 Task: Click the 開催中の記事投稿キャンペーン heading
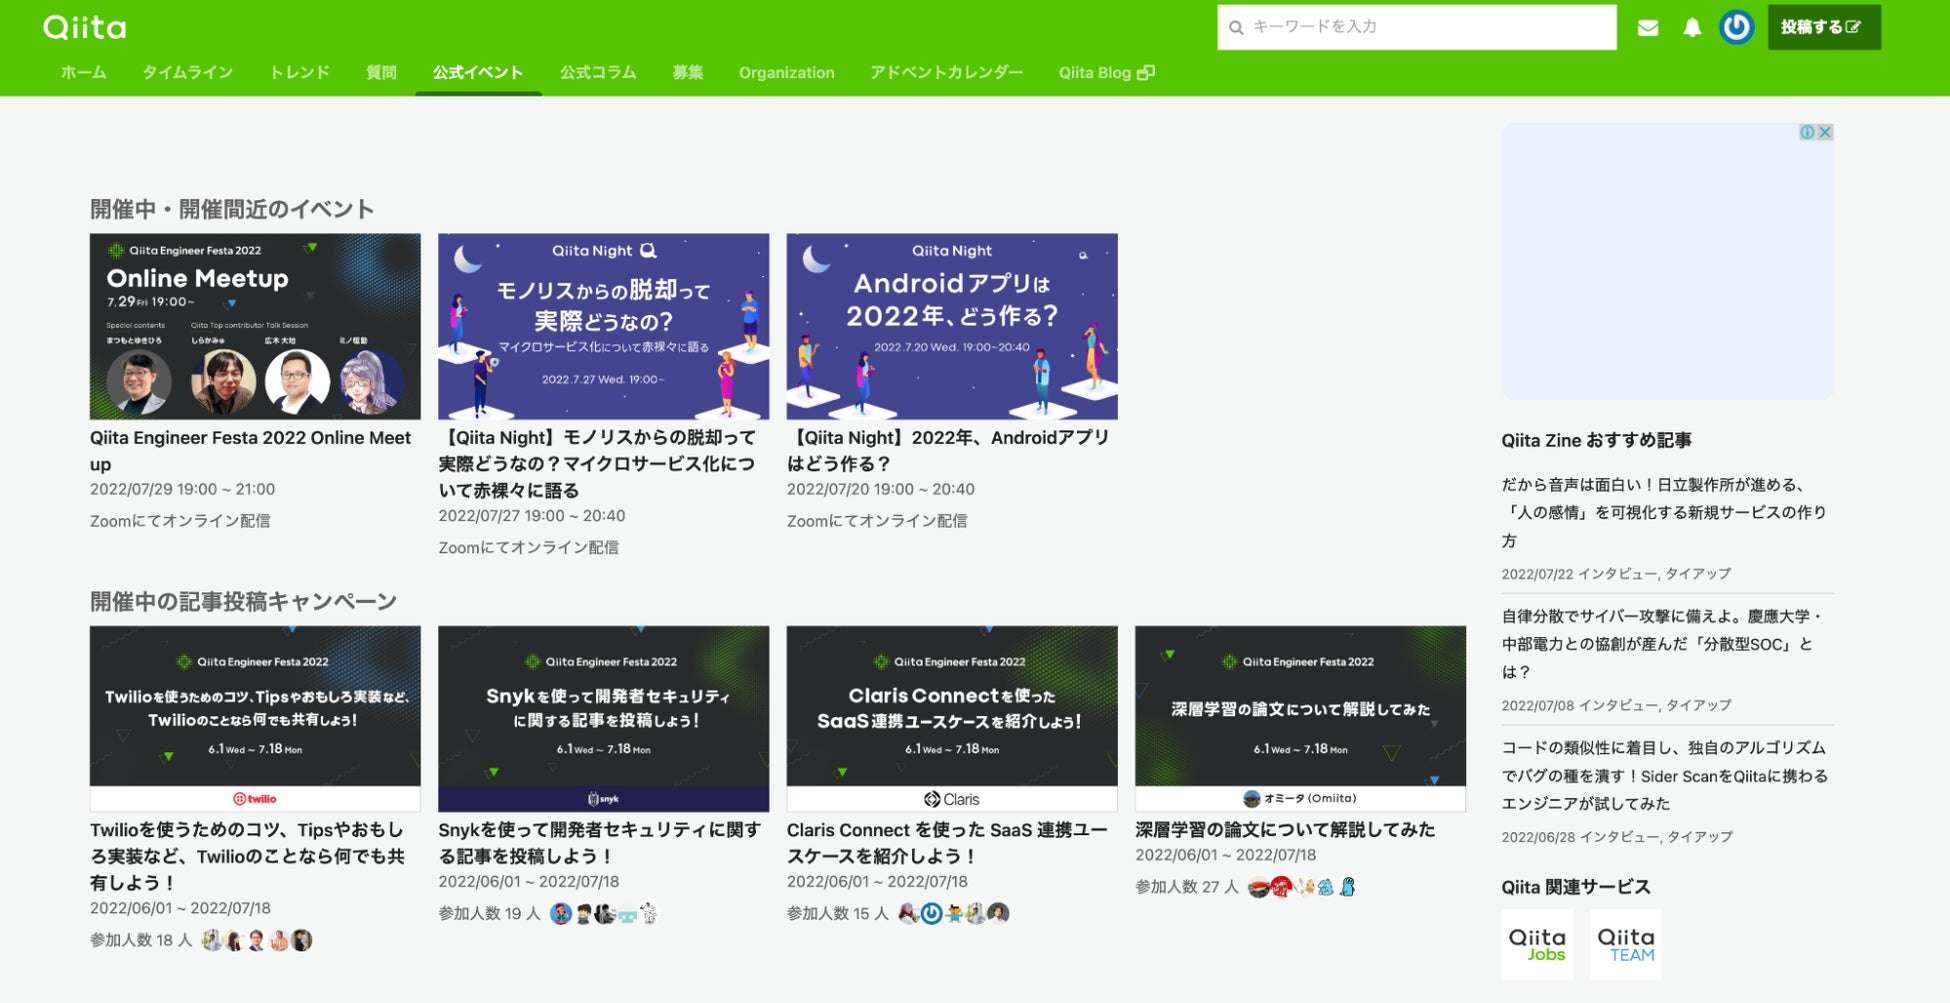243,601
